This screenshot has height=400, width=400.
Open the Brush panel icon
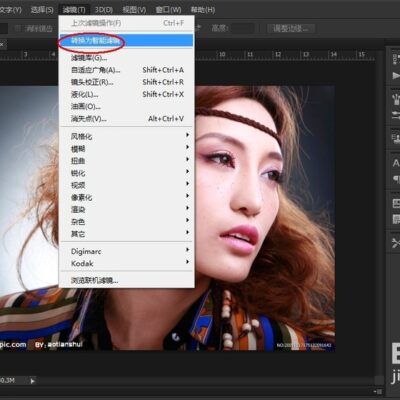point(396,99)
